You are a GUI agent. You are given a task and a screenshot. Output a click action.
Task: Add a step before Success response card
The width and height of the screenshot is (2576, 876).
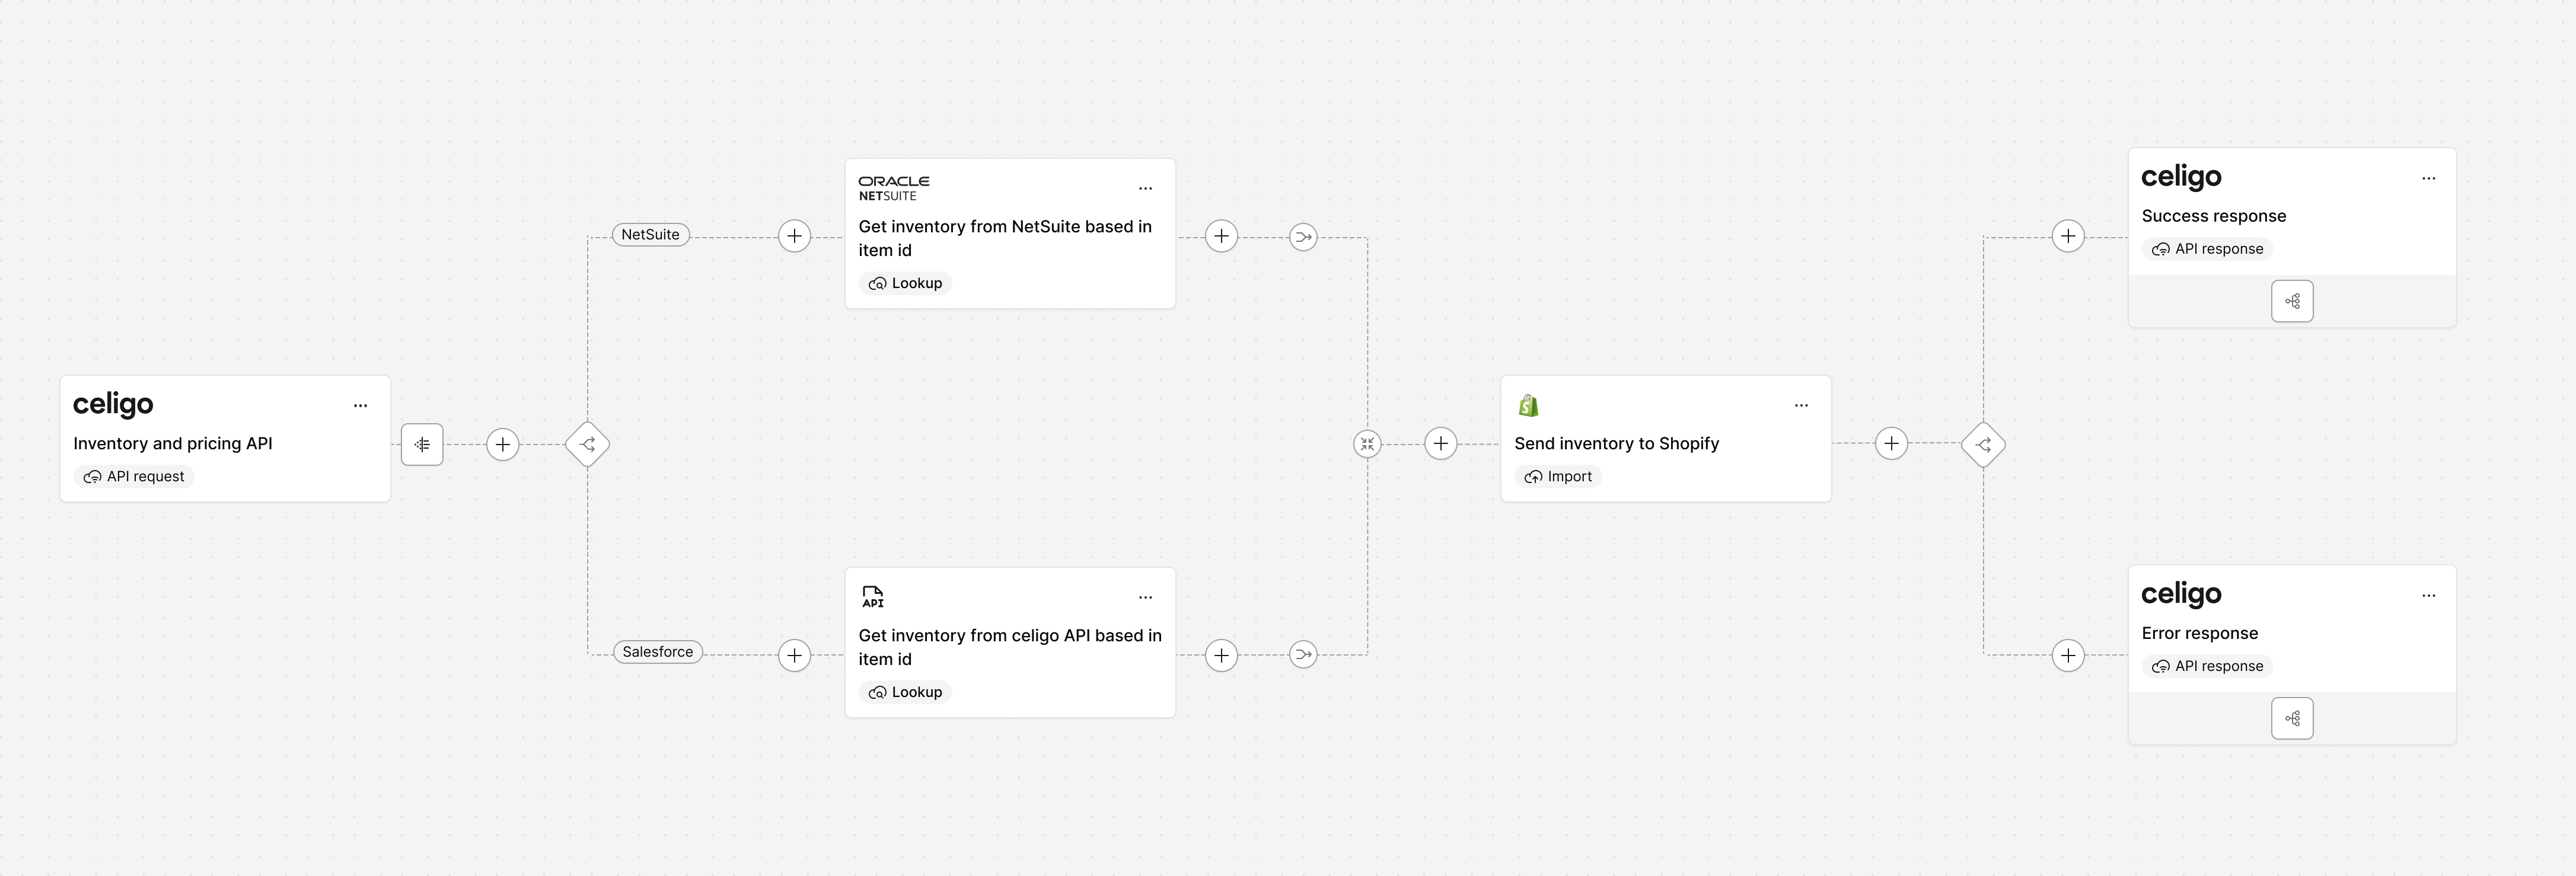point(2068,236)
